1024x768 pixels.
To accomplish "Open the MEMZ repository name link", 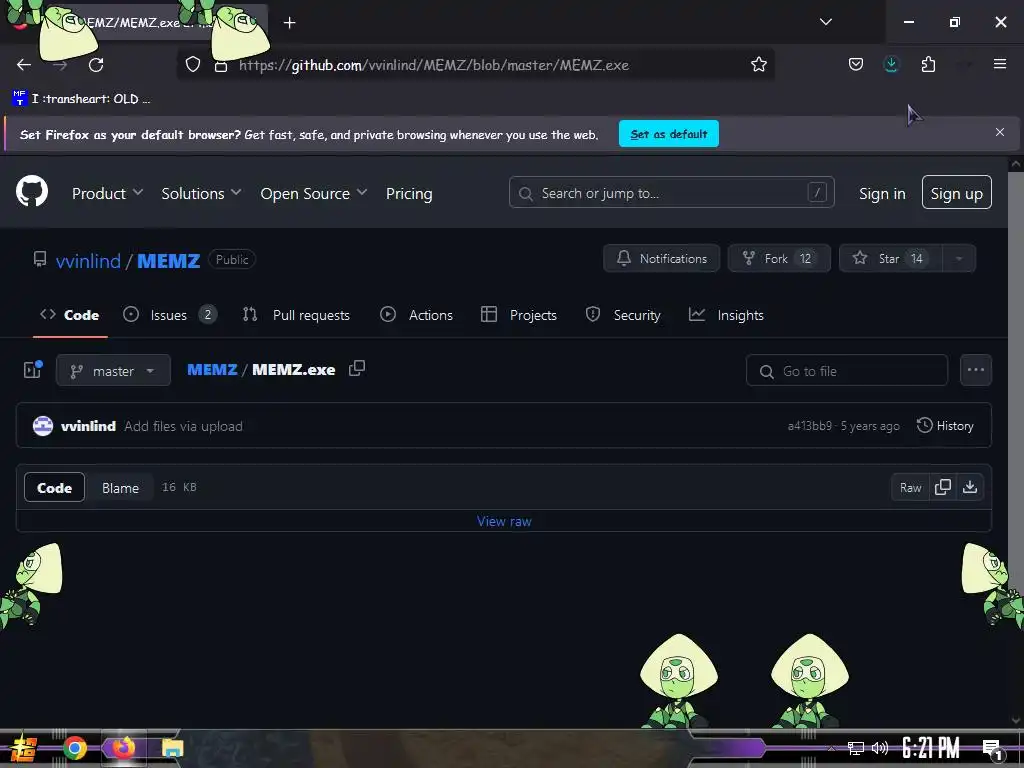I will click(168, 261).
